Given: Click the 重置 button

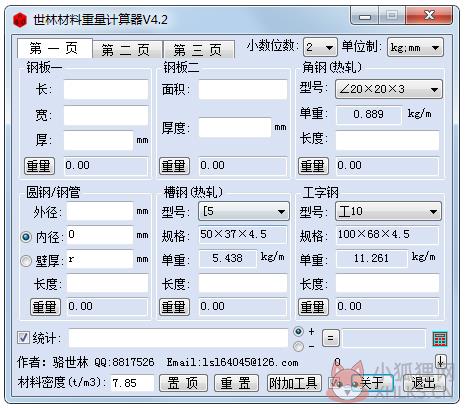Looking at the screenshot, I should [236, 383].
